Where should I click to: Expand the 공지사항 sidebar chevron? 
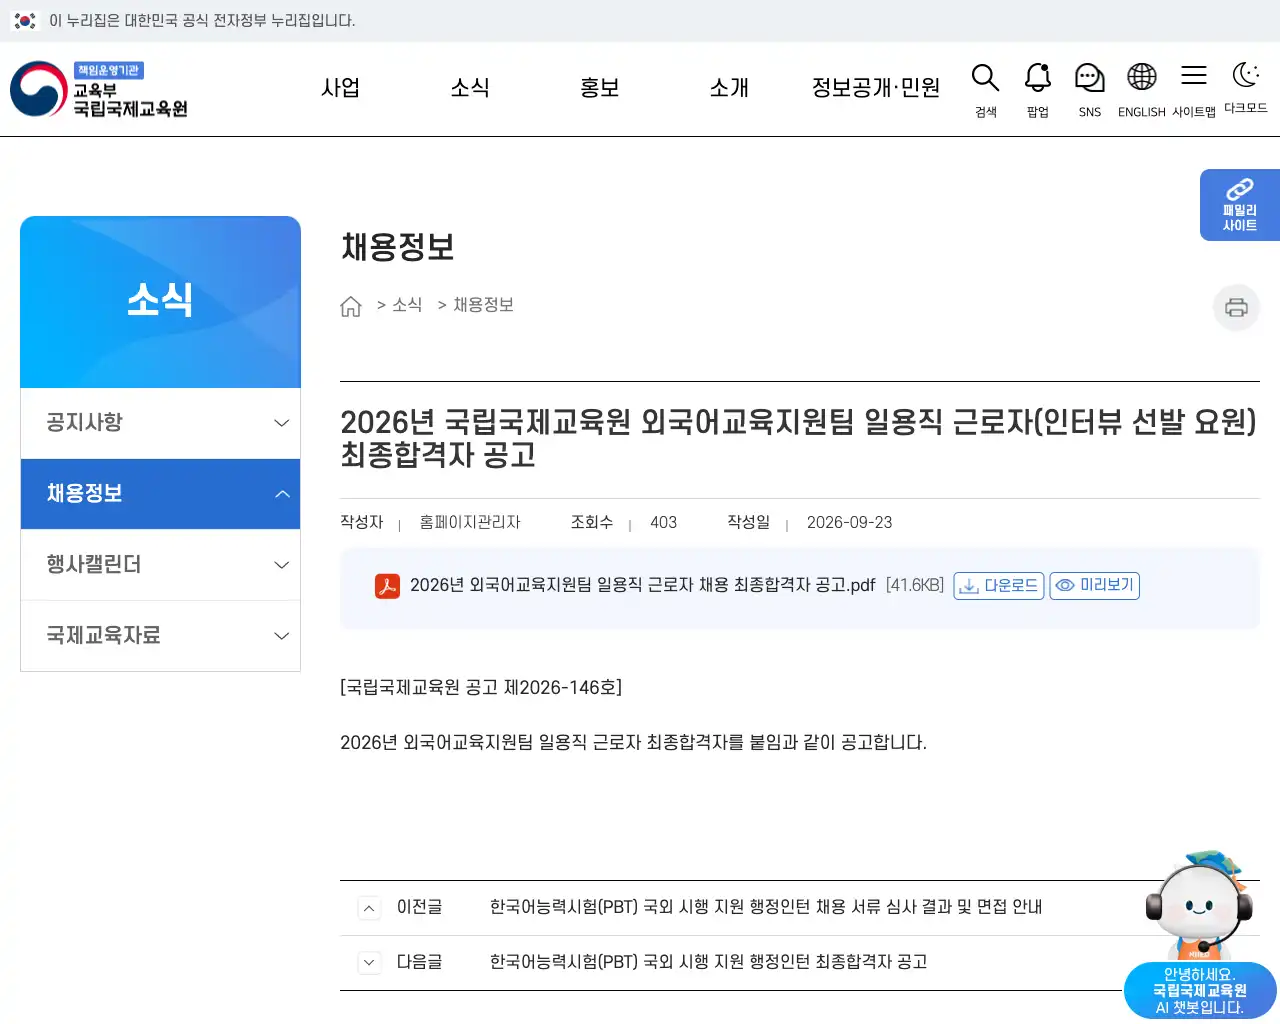282,423
